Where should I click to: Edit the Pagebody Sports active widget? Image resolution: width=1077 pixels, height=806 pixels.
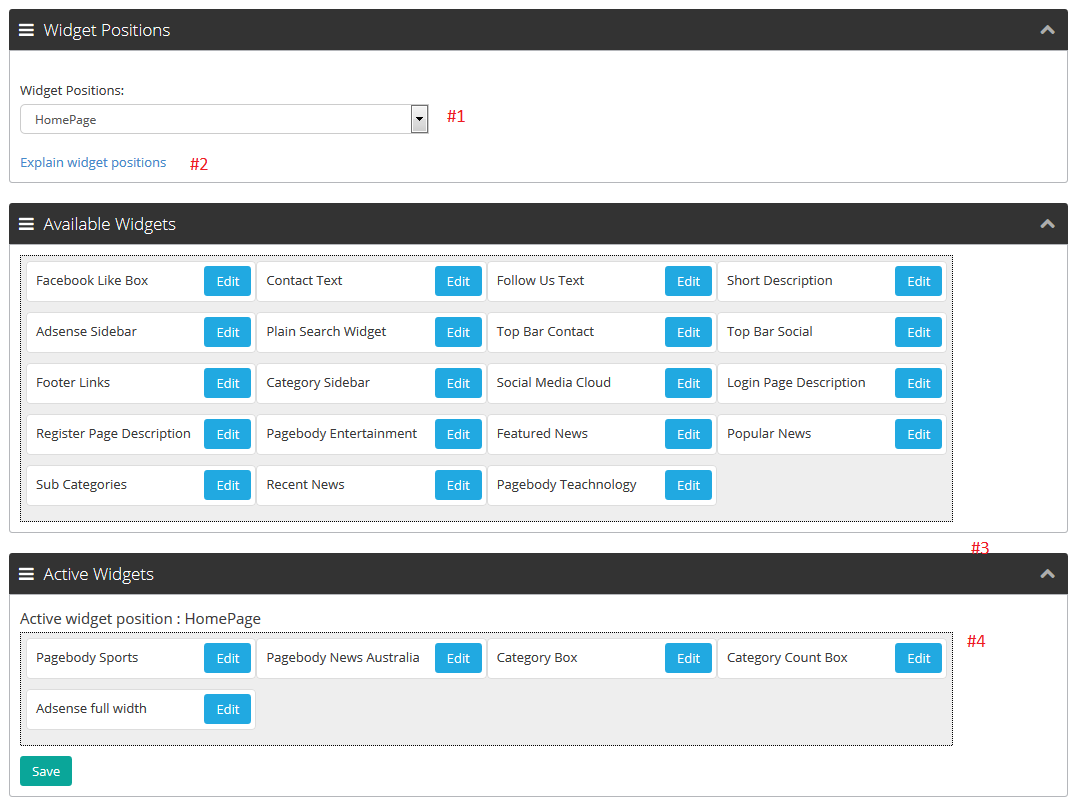[x=228, y=658]
